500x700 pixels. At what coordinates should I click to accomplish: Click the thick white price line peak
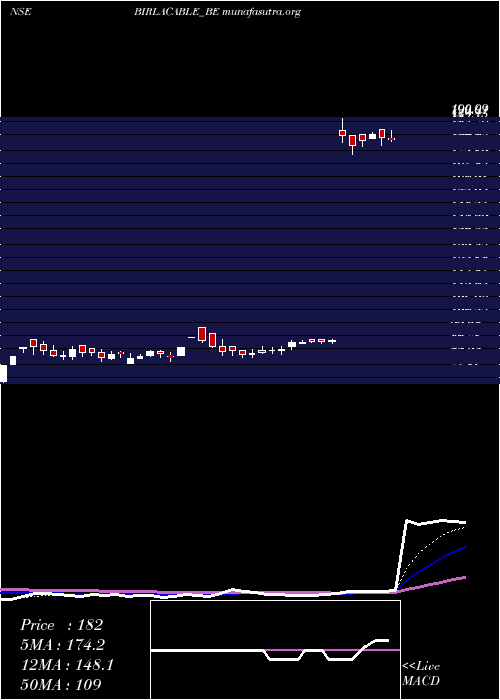pyautogui.click(x=407, y=521)
